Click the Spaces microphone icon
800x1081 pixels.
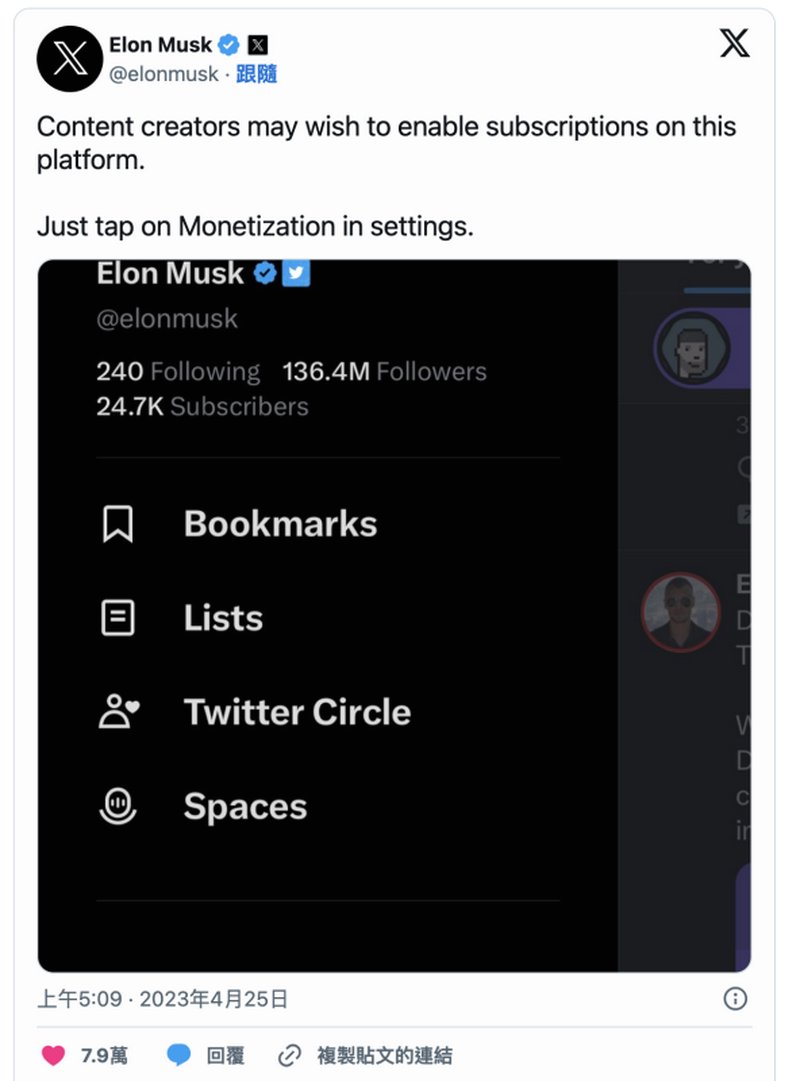118,806
